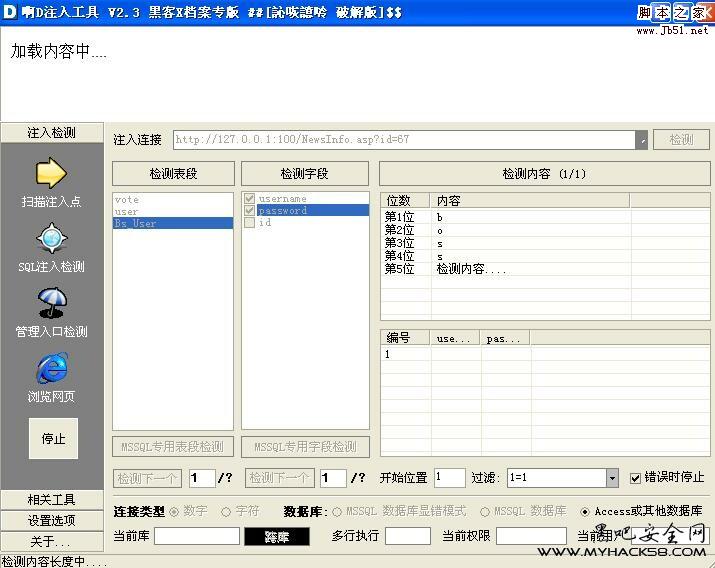
Task: Click the 开始位置 input field
Action: (x=450, y=478)
